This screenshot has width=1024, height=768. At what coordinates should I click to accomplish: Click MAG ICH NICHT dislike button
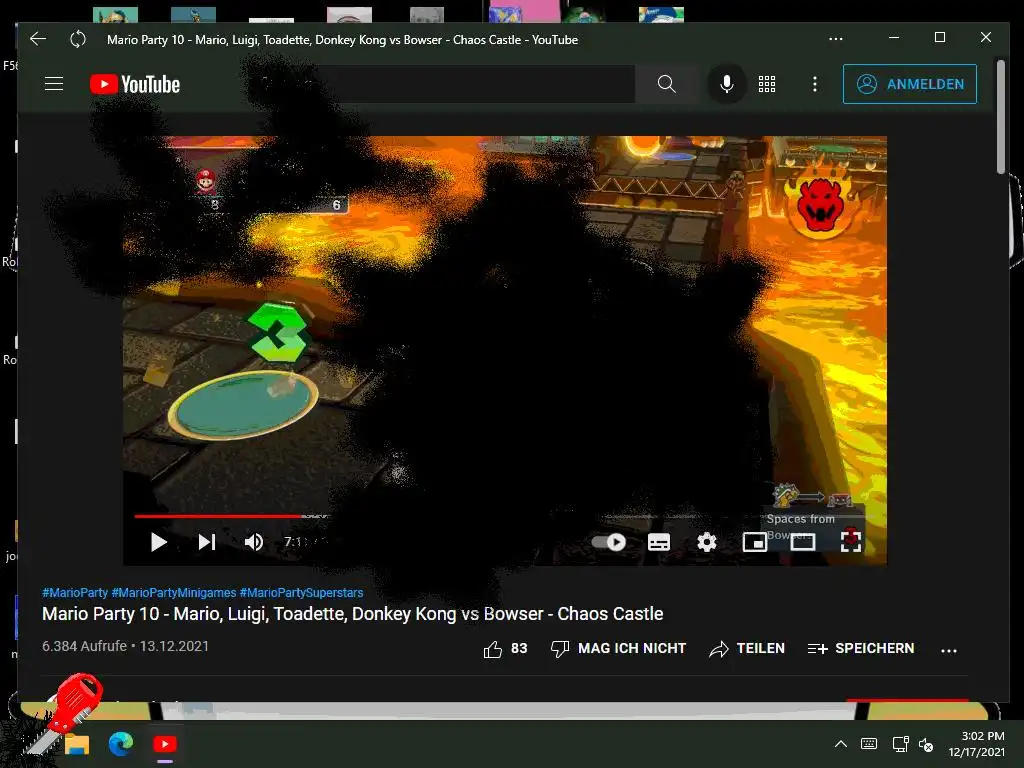[618, 648]
